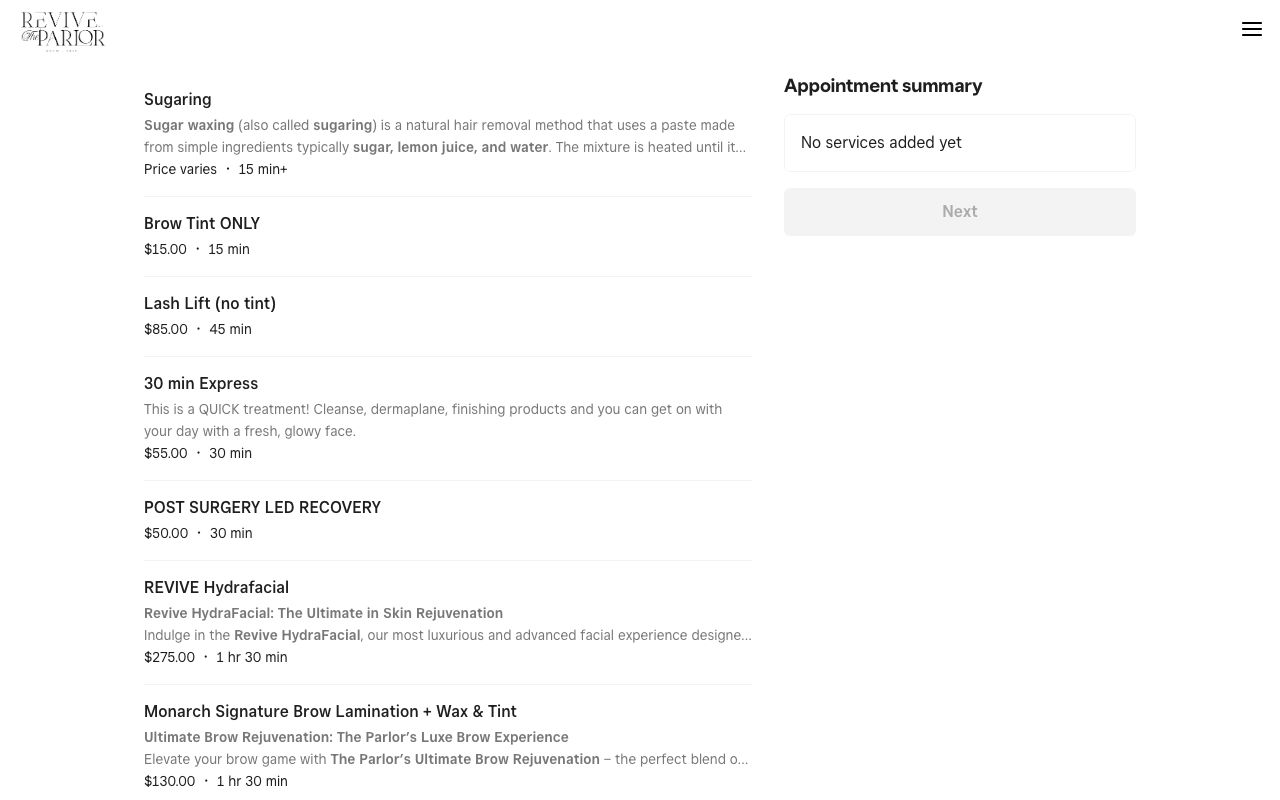Screen dimensions: 1280x800
Task: Click the $15.00 Brow Tint price
Action: point(165,250)
